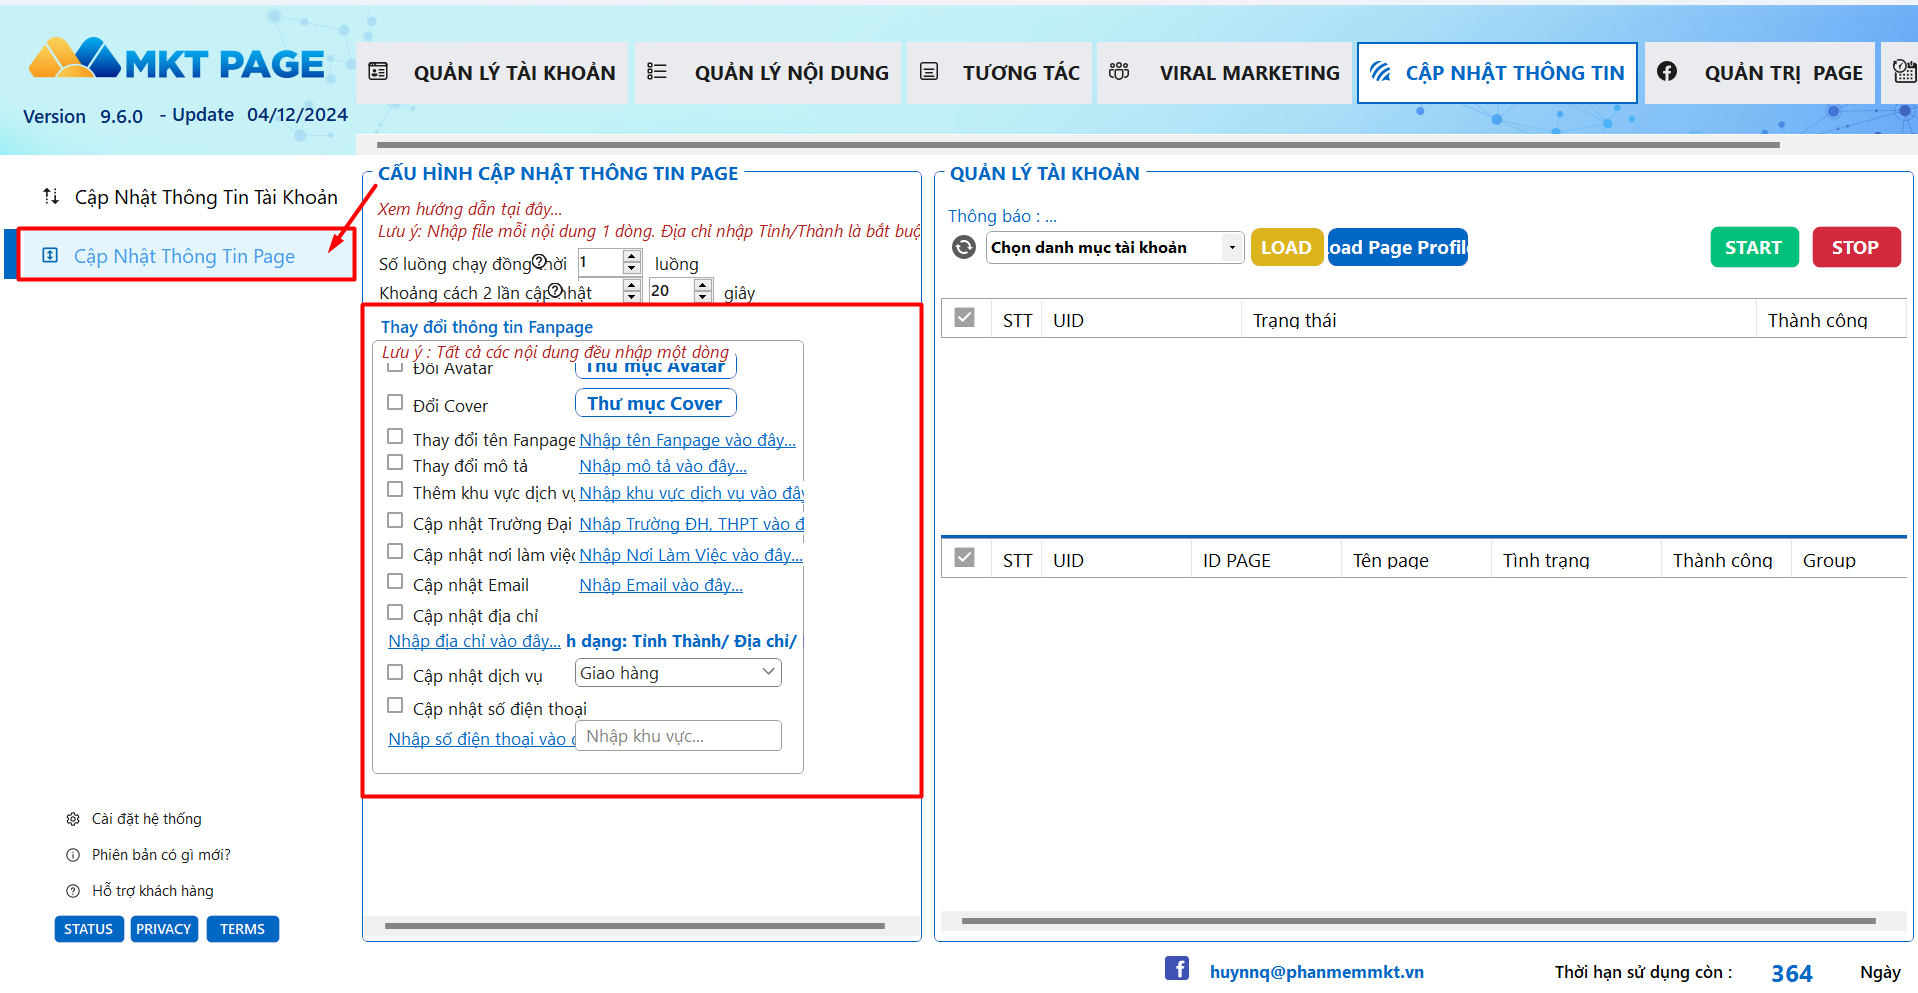Screen dimensions: 1918x993
Task: Open the Thư mục Avatar folder button
Action: tap(655, 367)
